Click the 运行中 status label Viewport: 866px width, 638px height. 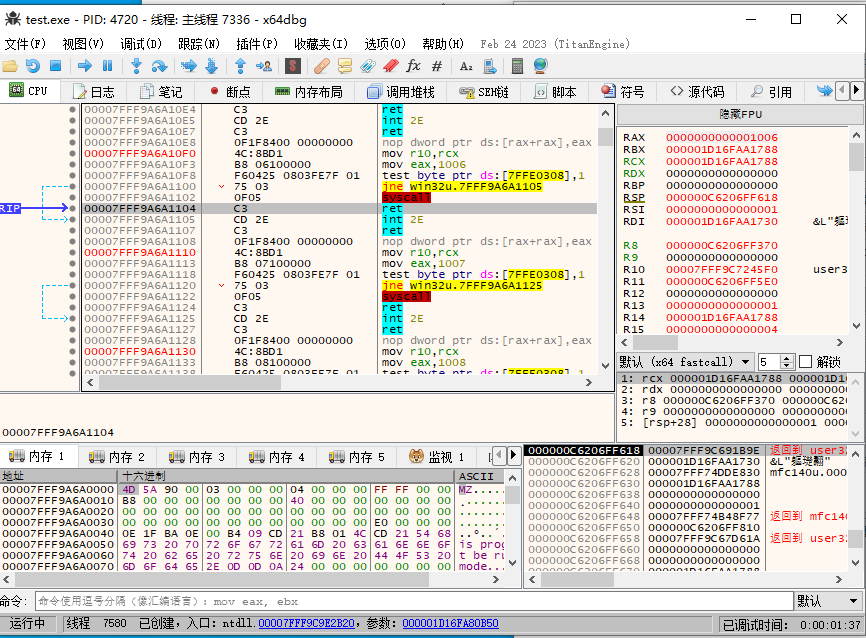(27, 623)
